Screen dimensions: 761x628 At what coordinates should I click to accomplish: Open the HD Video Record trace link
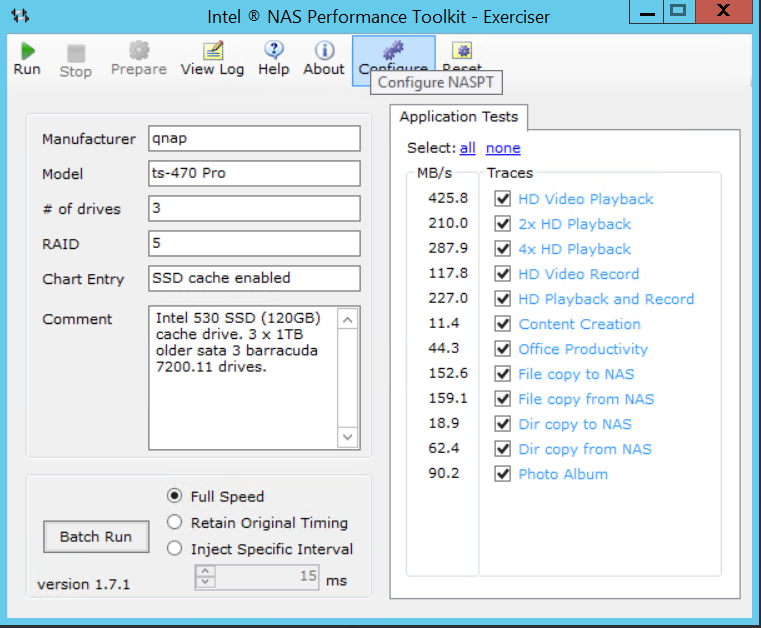[579, 274]
